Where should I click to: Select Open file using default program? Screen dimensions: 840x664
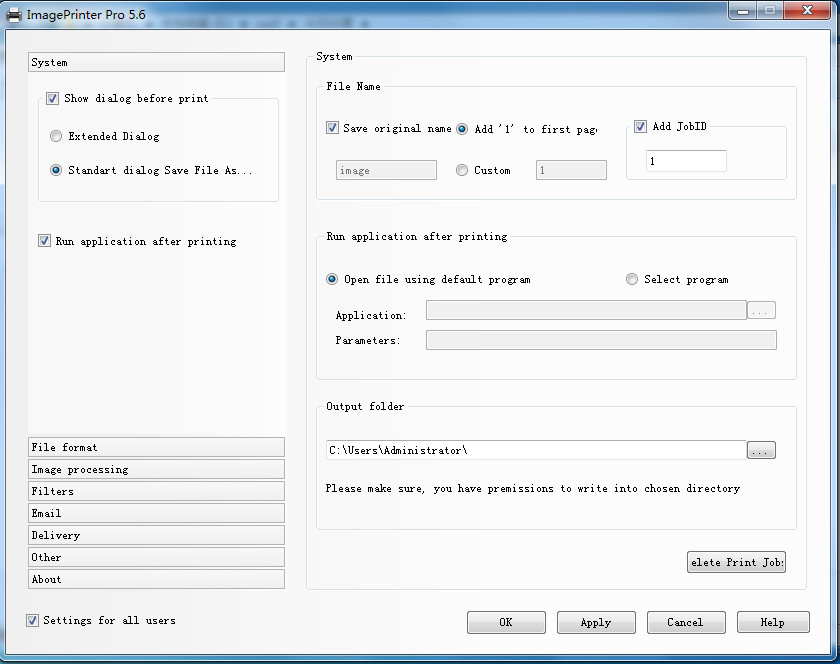(x=332, y=279)
